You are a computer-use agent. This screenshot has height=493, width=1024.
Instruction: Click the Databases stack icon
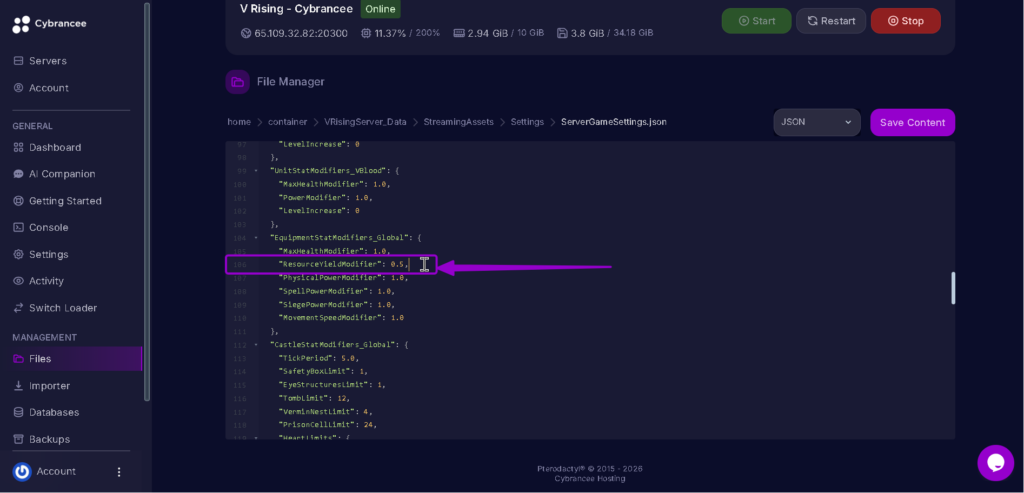18,413
